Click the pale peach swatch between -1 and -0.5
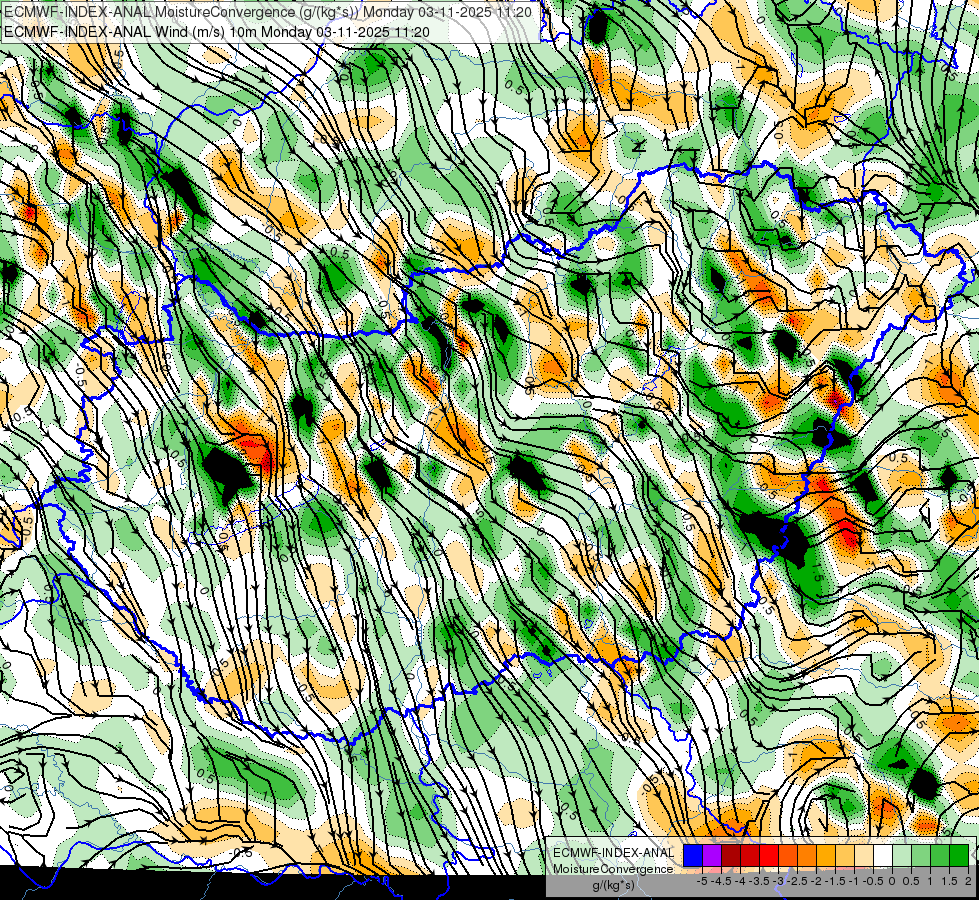Image resolution: width=979 pixels, height=900 pixels. point(864,855)
